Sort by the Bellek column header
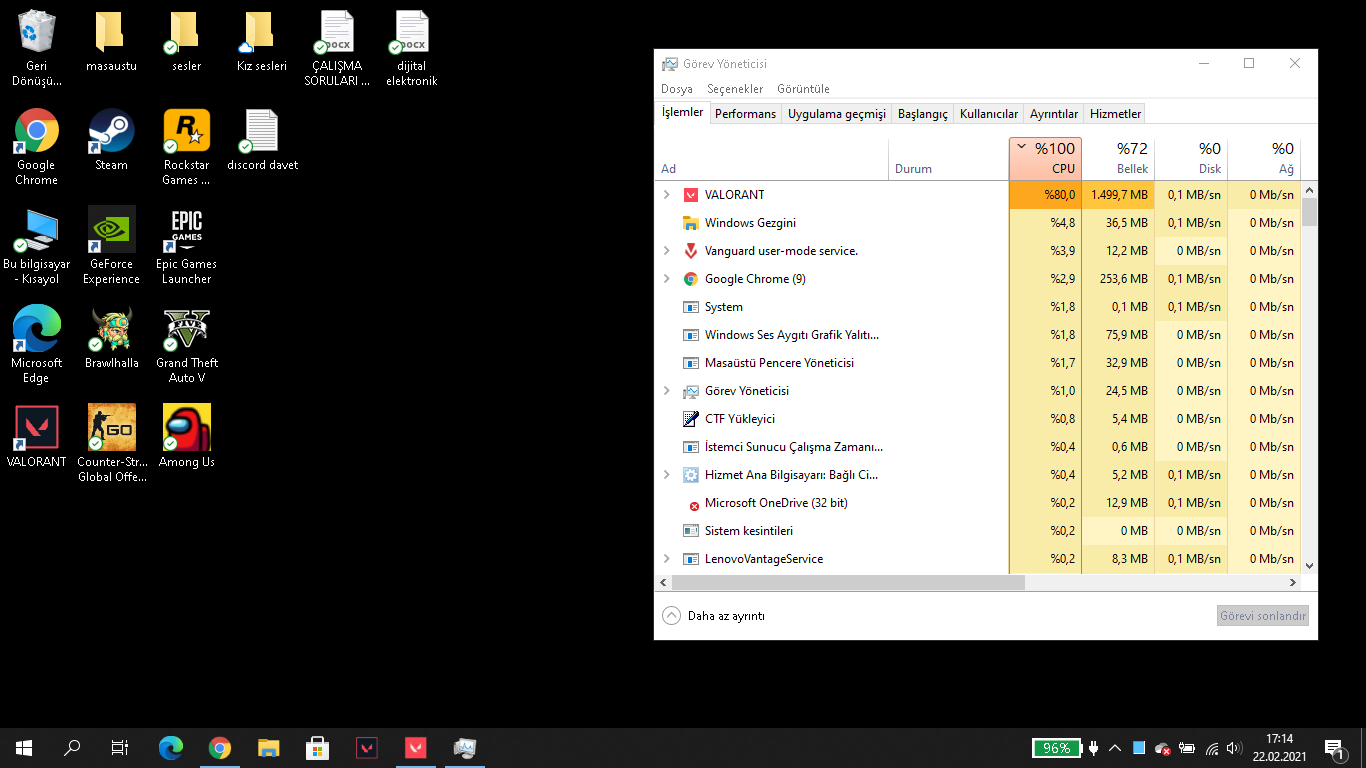This screenshot has height=768, width=1366. (1118, 159)
